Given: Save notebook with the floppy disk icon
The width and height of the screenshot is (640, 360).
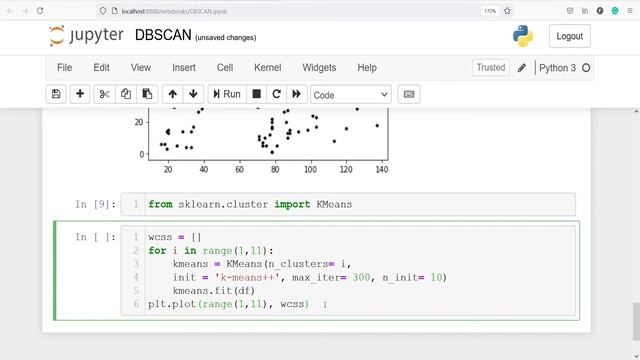Looking at the screenshot, I should tap(56, 94).
